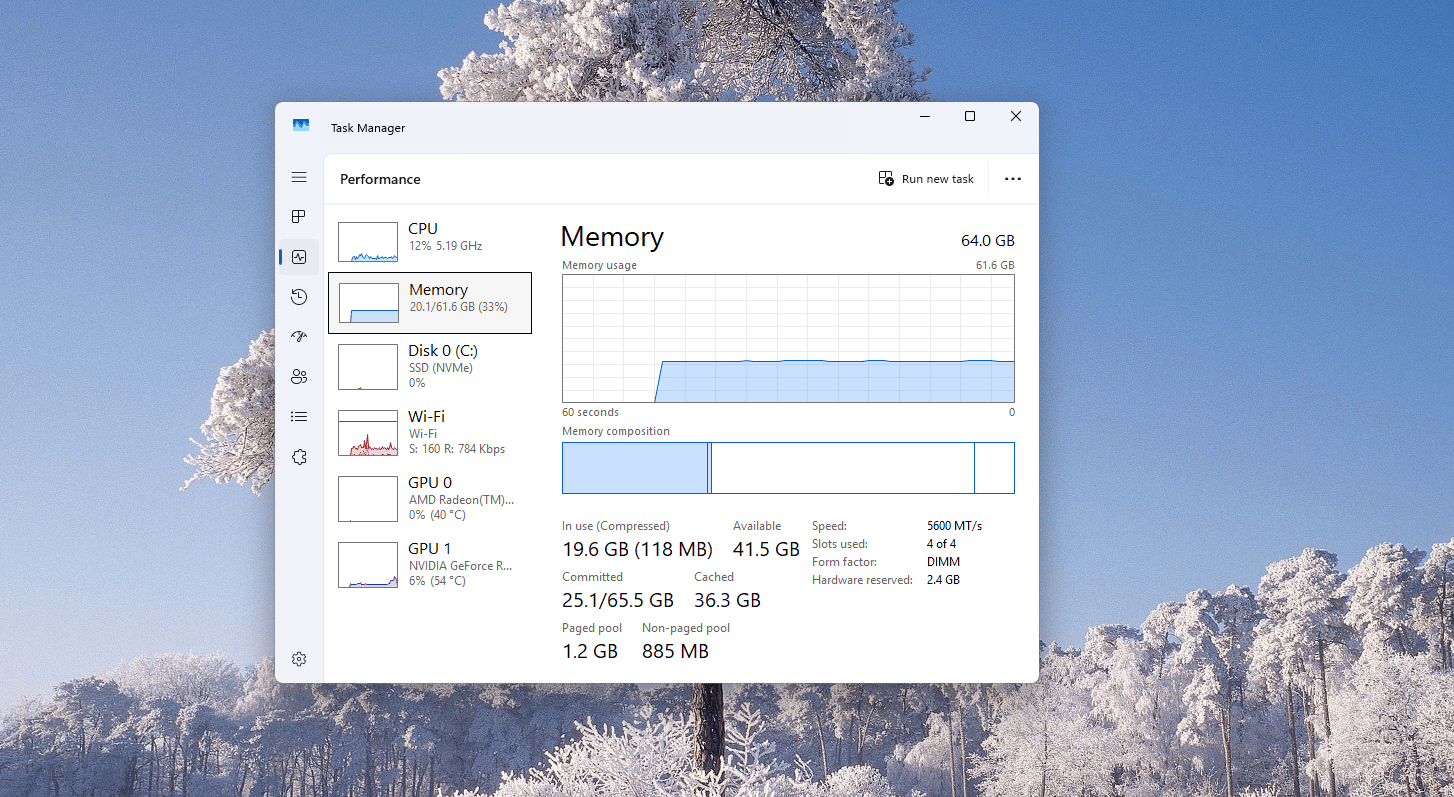The height and width of the screenshot is (797, 1454).
Task: Open Task Manager settings gear
Action: coord(299,659)
